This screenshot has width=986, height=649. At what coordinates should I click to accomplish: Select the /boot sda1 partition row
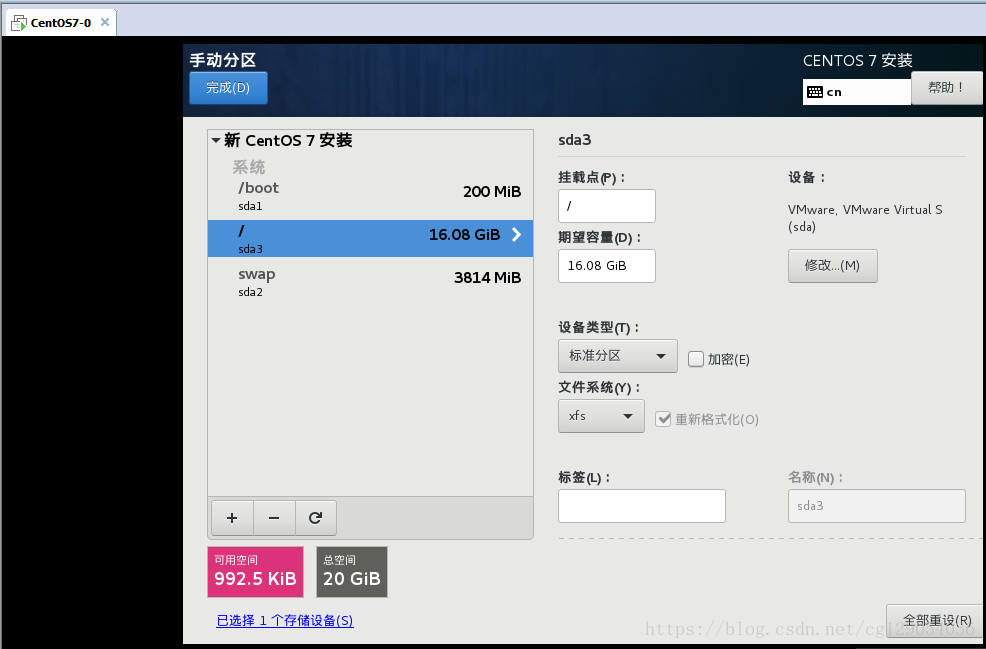coord(370,196)
